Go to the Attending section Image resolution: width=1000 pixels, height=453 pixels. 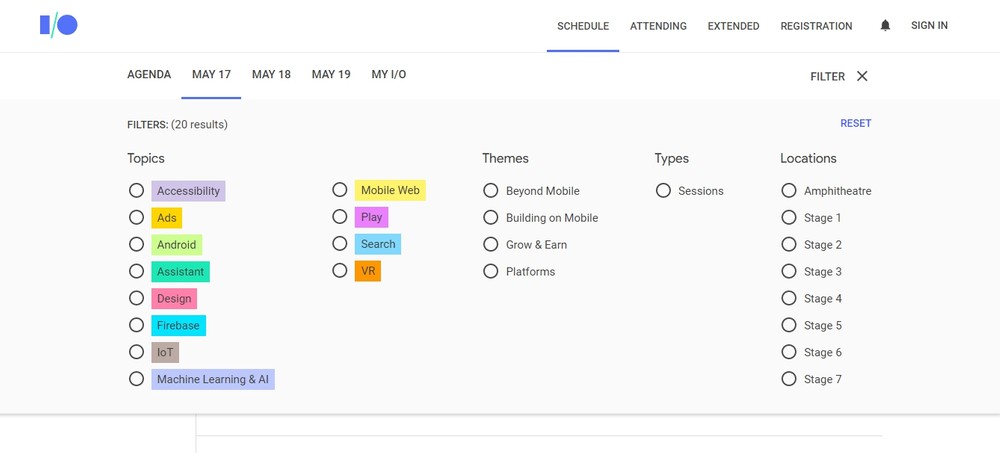coord(658,26)
